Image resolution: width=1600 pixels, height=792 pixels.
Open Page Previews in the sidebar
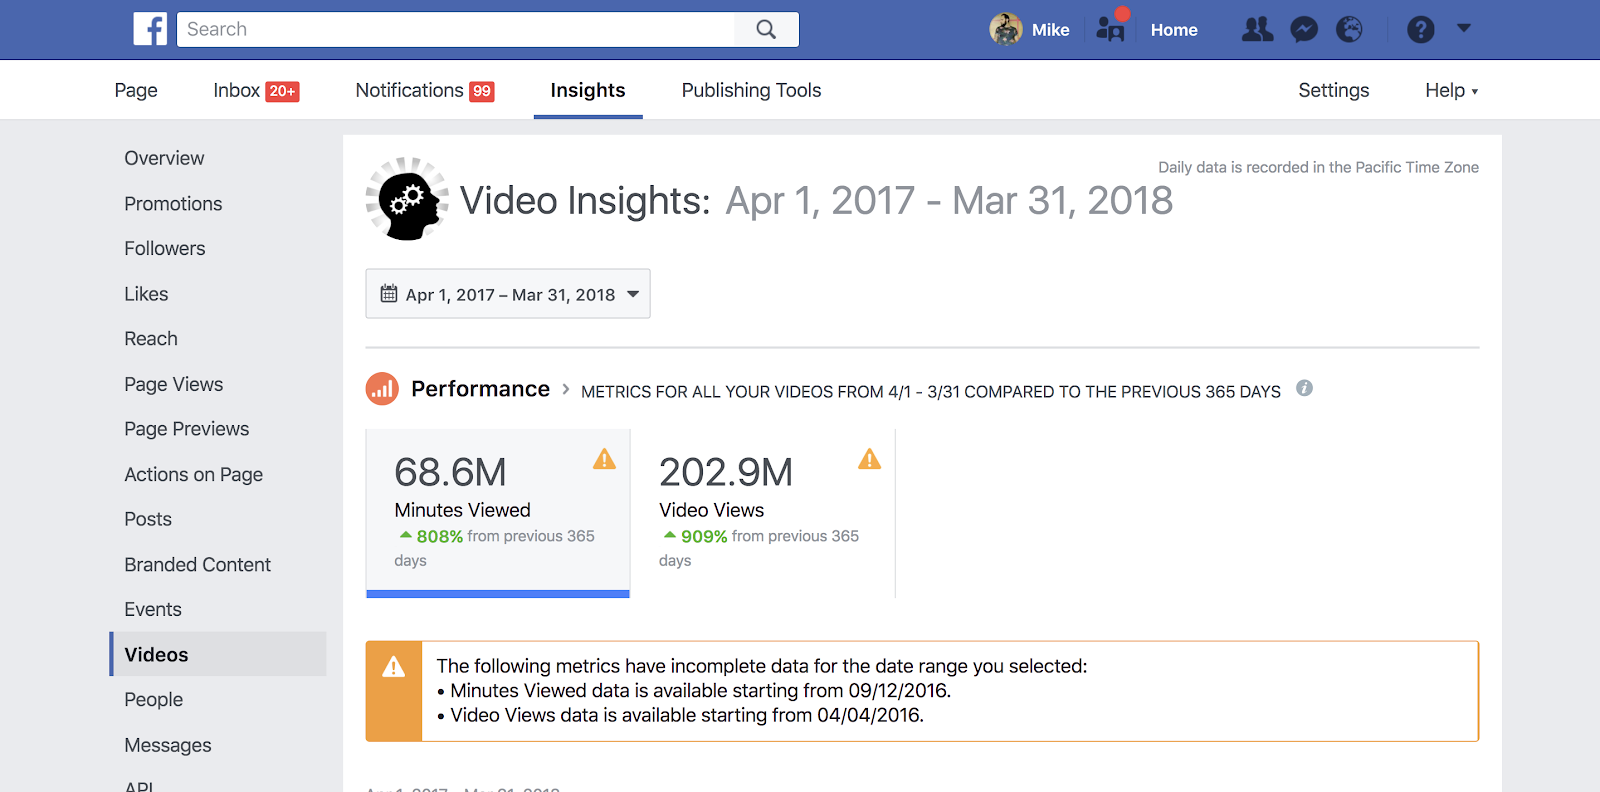click(187, 429)
